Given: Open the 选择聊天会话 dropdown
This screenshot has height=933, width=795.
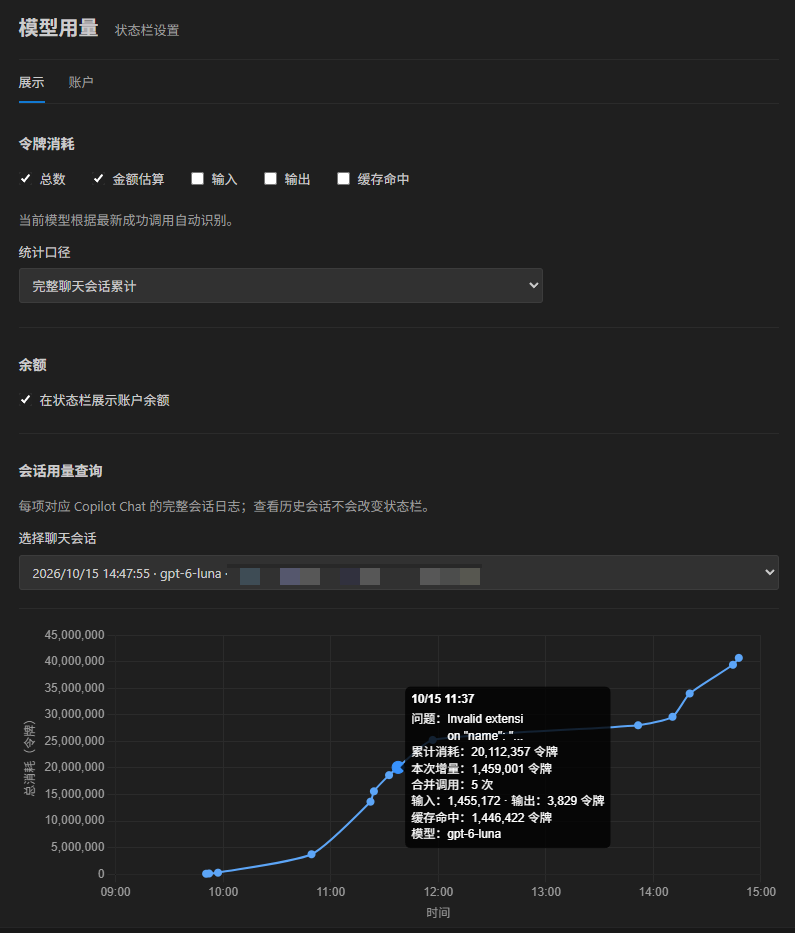Looking at the screenshot, I should [x=399, y=572].
